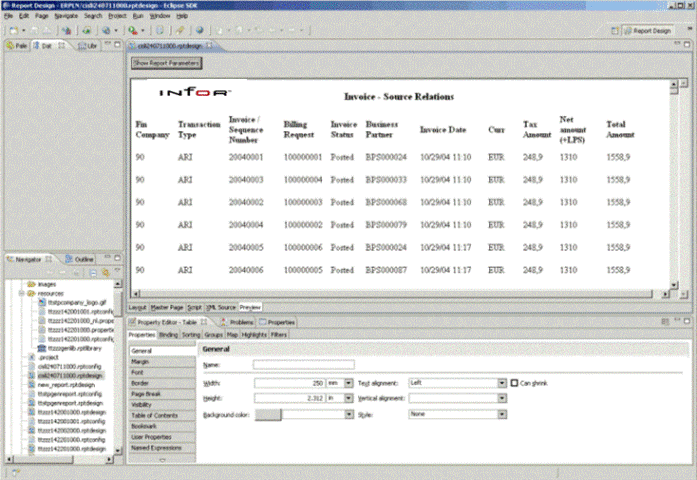
Task: Open the Palette view tab
Action: pos(18,46)
